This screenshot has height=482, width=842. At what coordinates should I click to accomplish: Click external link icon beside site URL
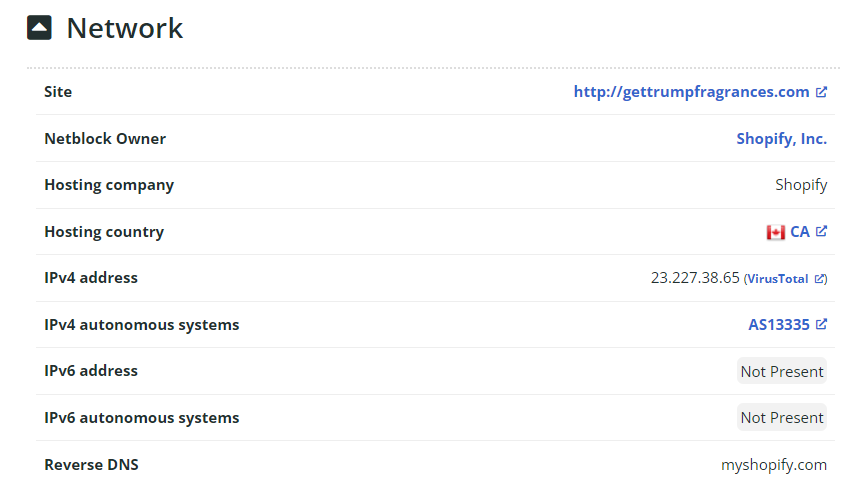tap(821, 92)
